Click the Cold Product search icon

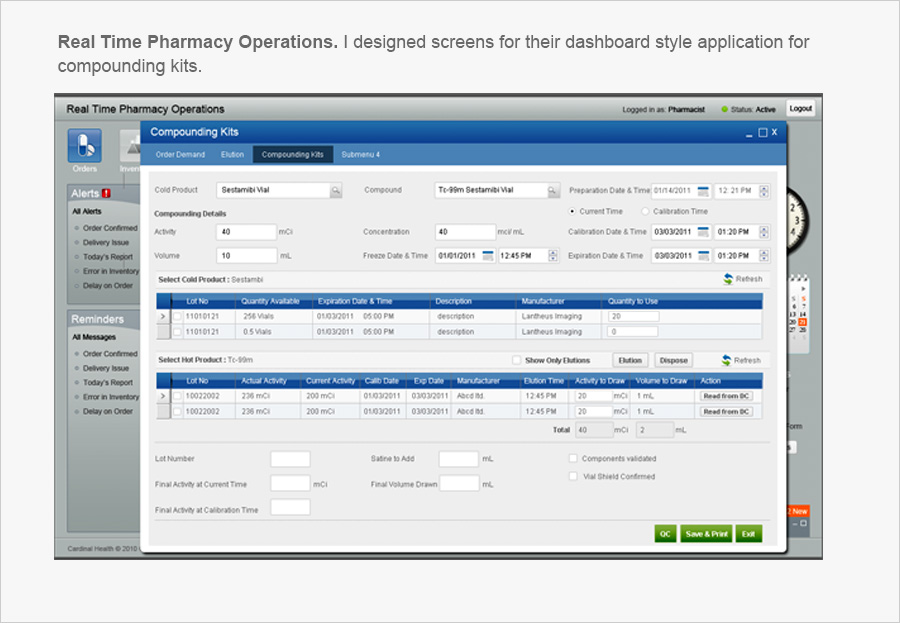(336, 190)
